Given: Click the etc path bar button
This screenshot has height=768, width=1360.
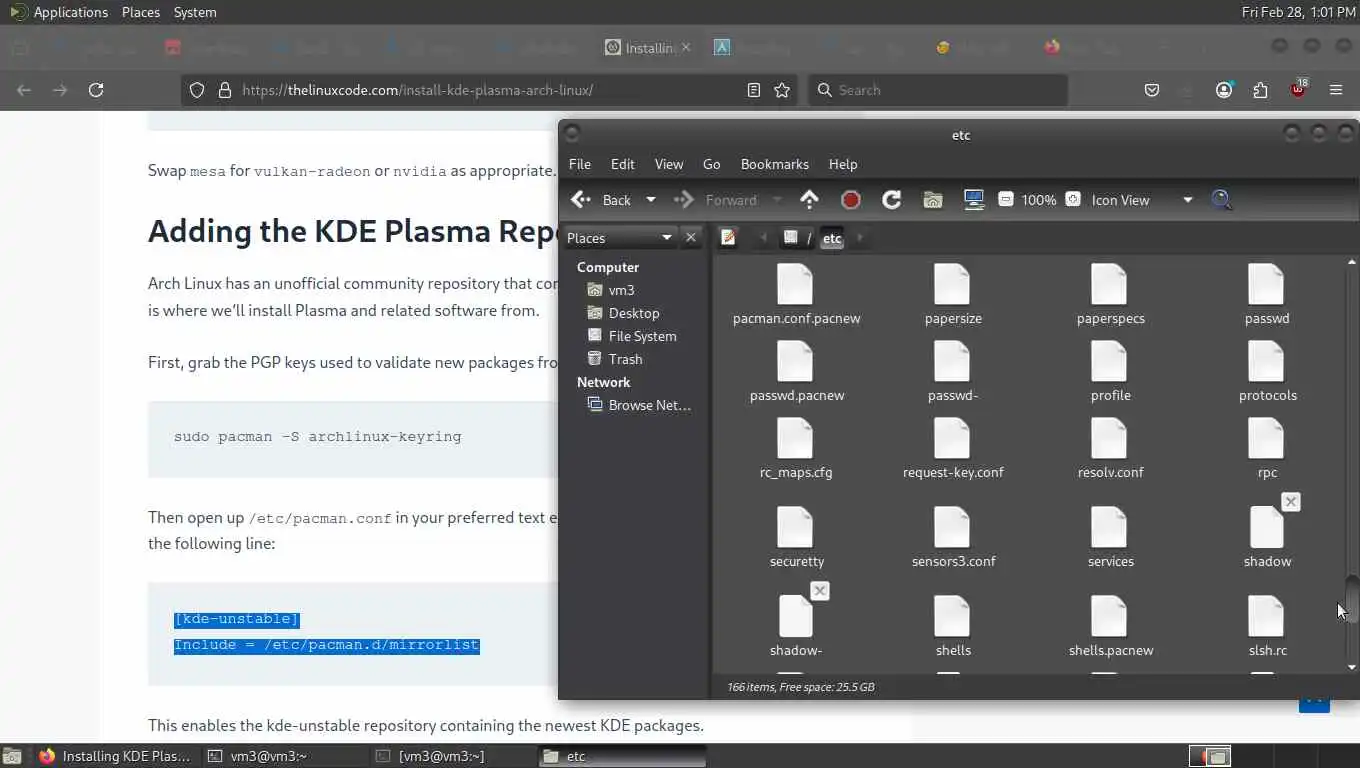Looking at the screenshot, I should point(832,238).
